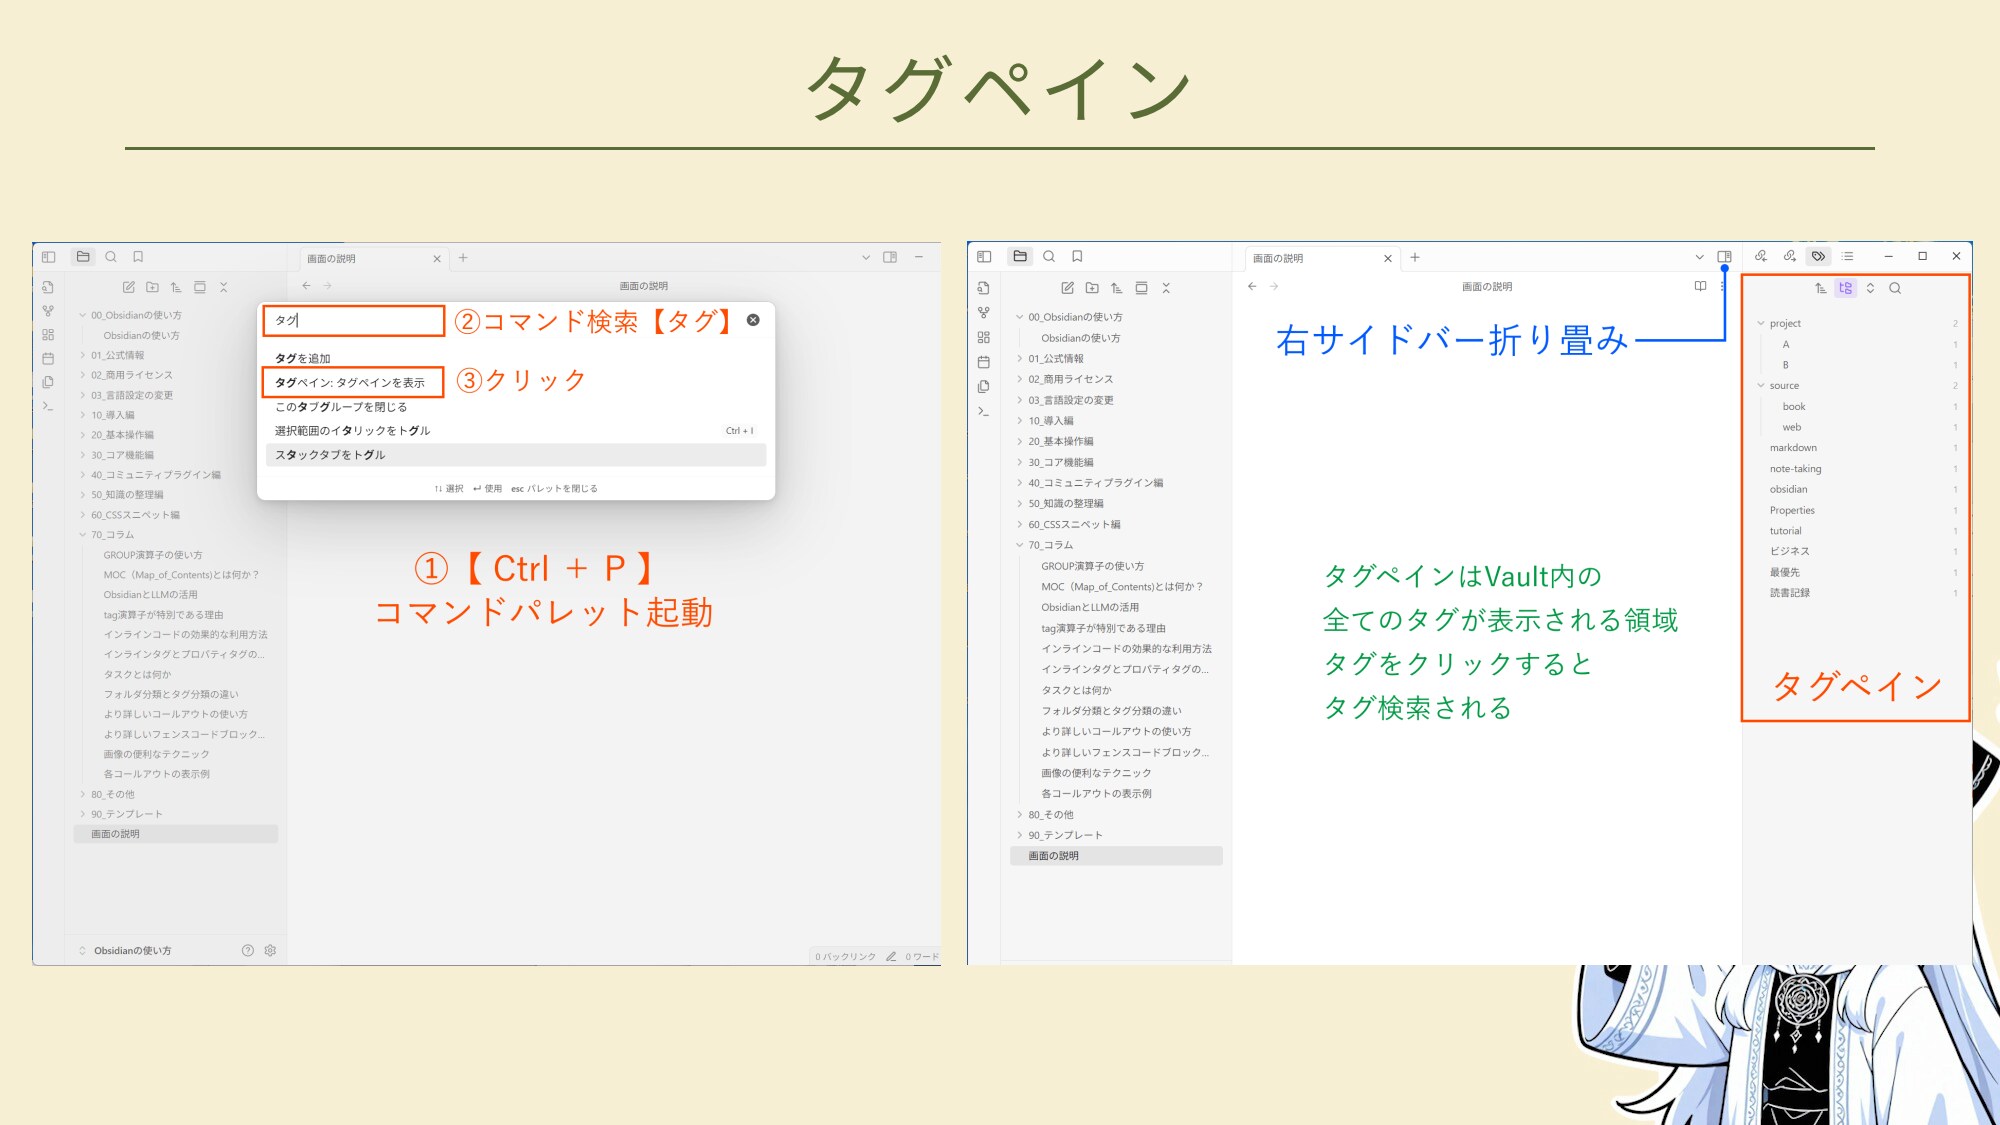The width and height of the screenshot is (2000, 1125).
Task: Collapse the source tag group
Action: coord(1761,386)
